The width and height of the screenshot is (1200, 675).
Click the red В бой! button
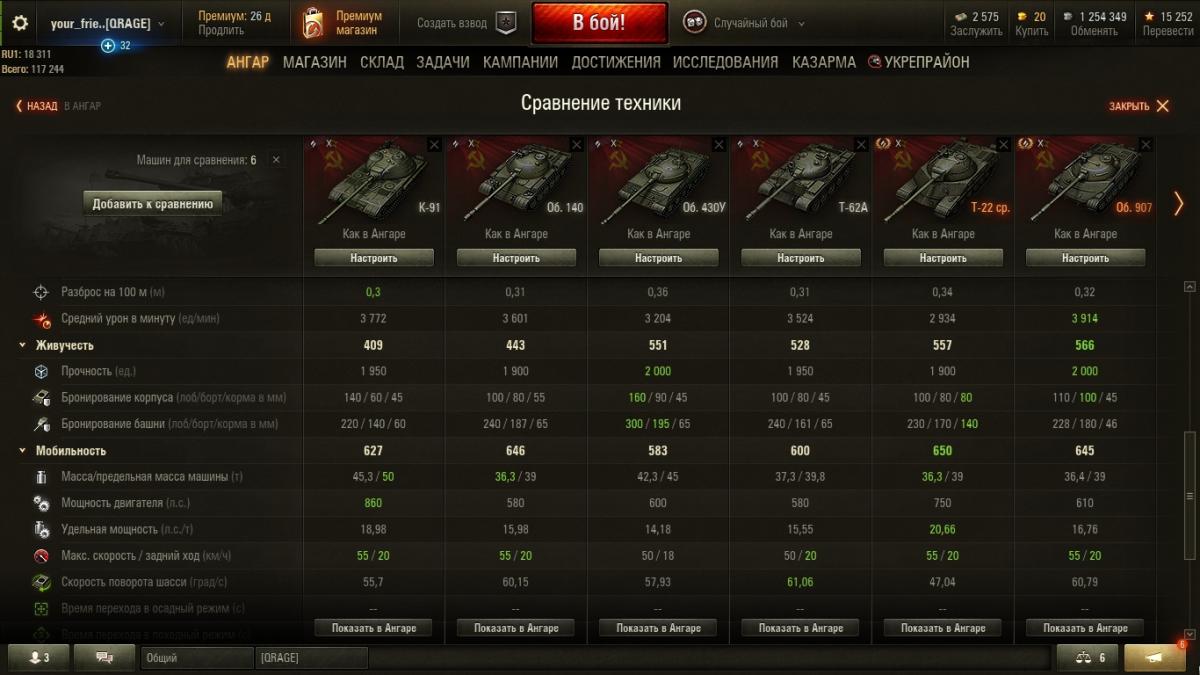point(600,23)
